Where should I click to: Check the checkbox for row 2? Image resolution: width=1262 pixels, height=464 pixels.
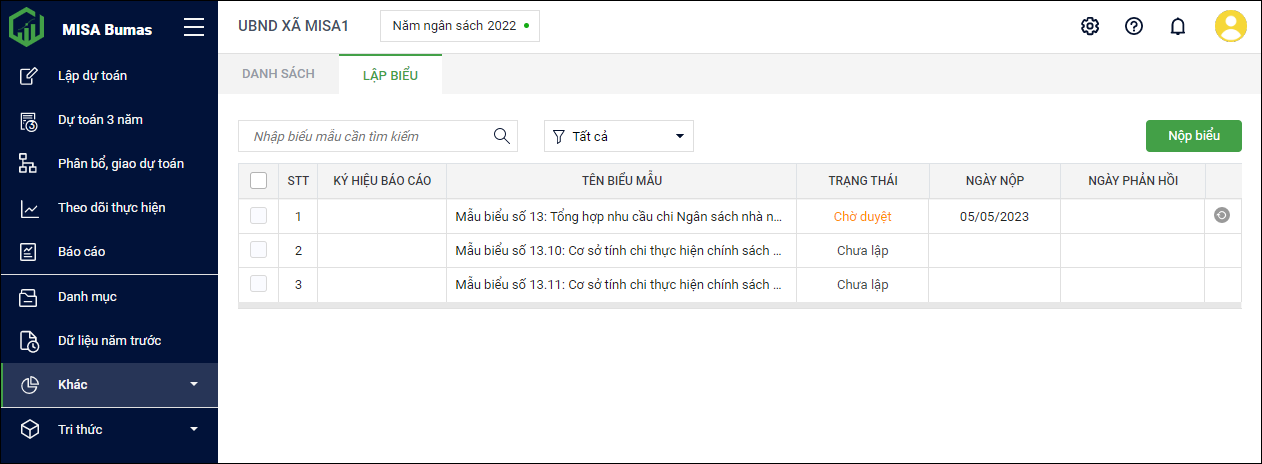click(258, 250)
